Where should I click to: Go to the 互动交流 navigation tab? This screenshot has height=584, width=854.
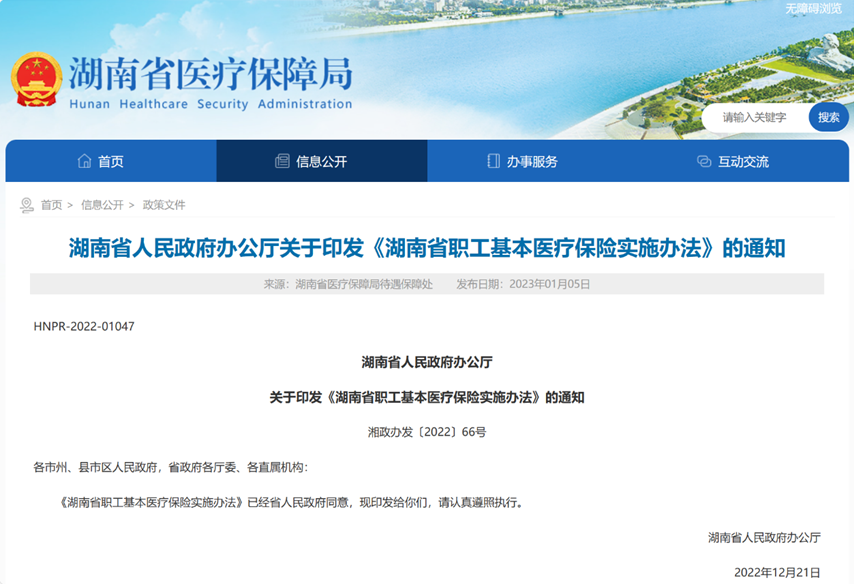click(x=743, y=161)
